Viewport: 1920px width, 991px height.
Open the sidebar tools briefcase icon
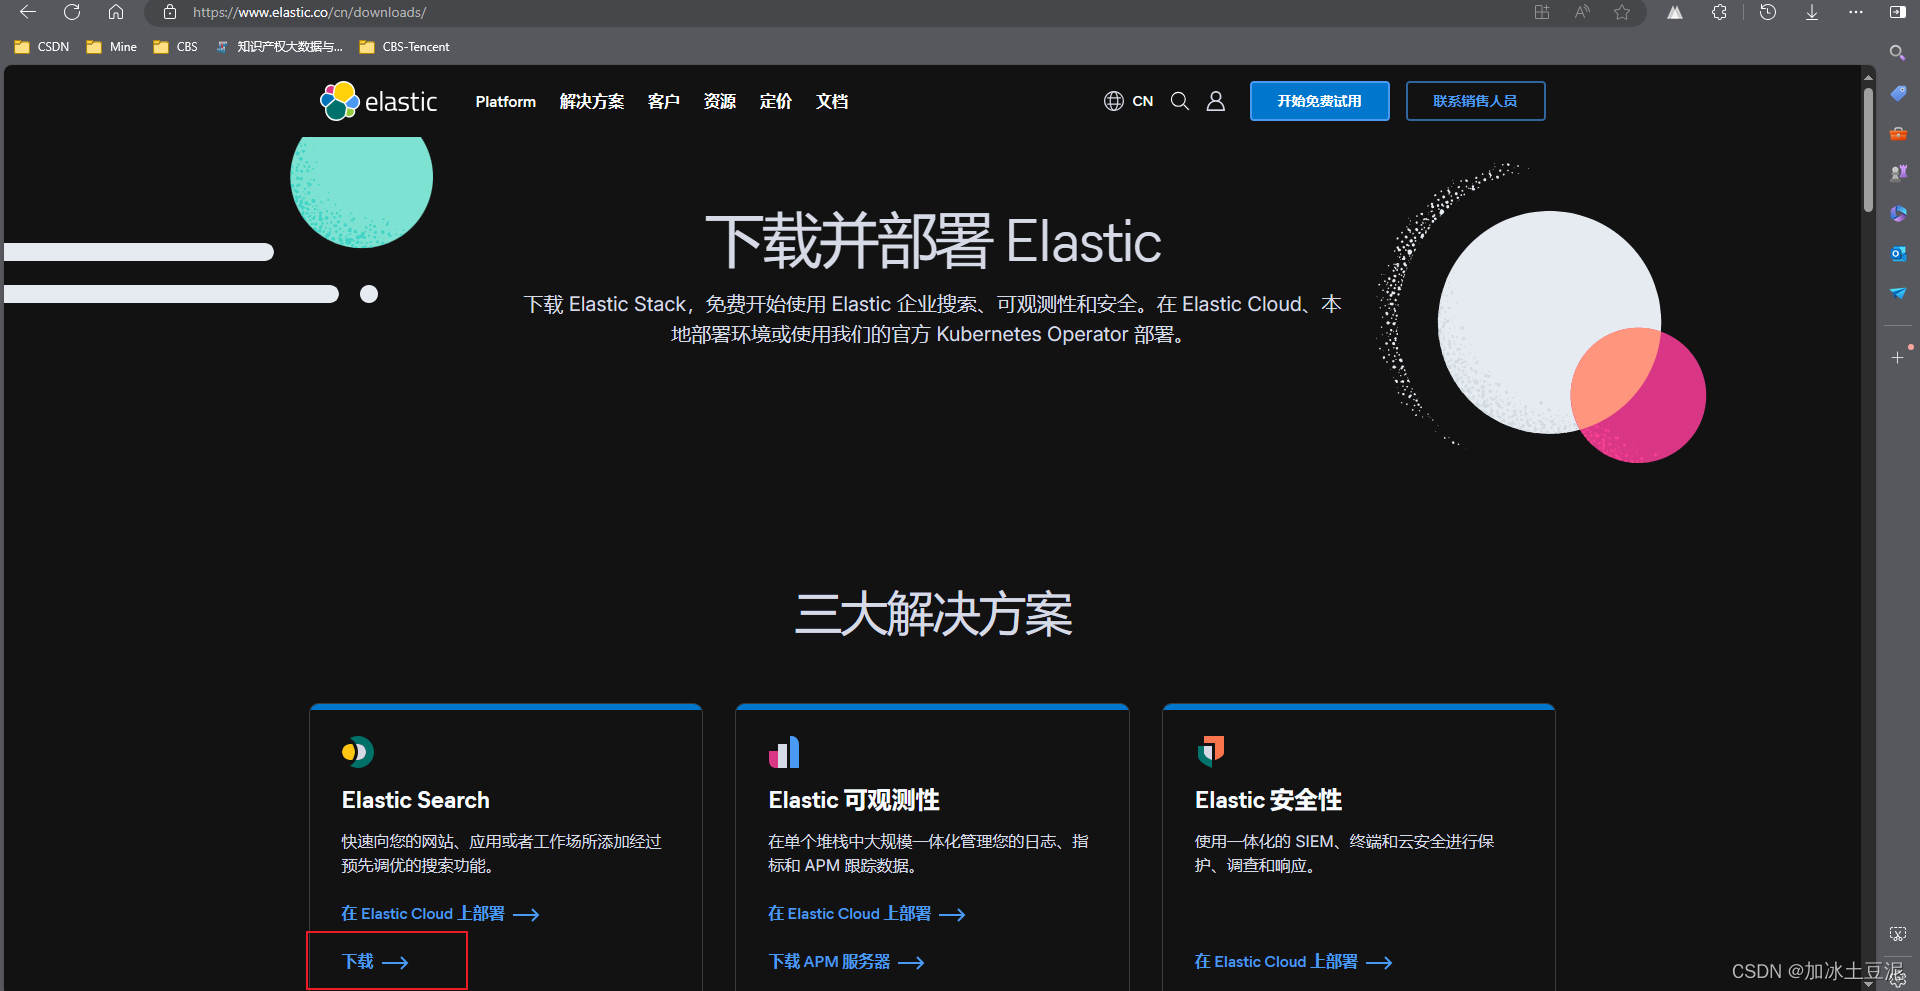(1898, 133)
